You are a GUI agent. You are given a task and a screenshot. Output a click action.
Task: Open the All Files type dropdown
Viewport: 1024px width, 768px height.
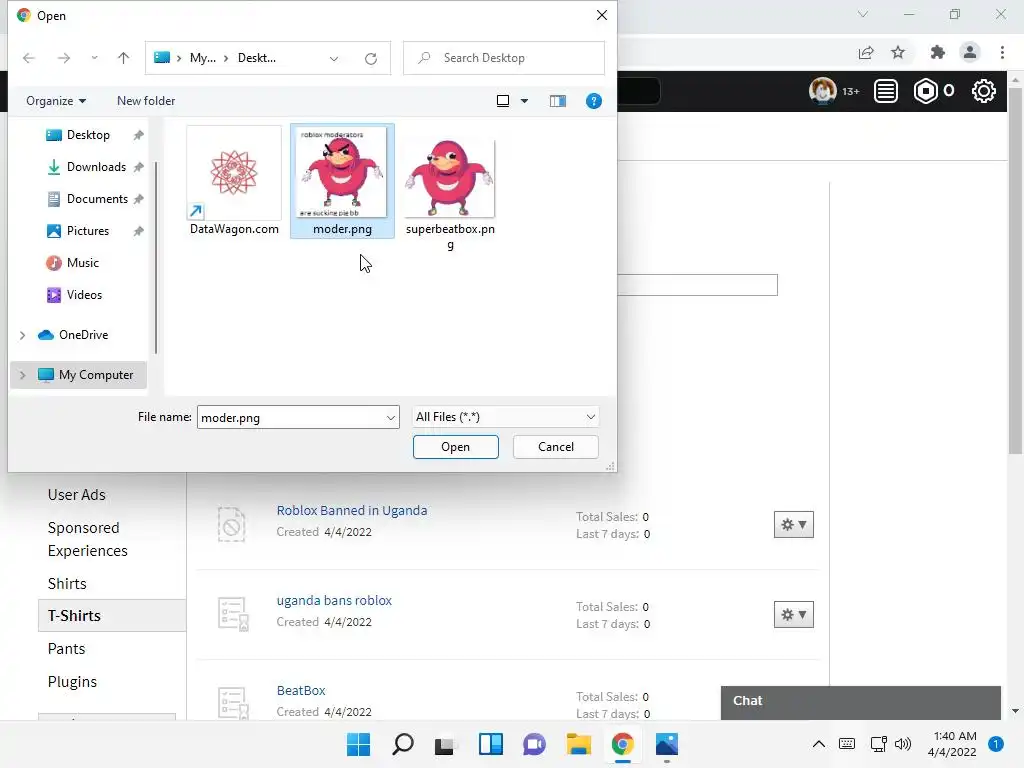coord(505,417)
